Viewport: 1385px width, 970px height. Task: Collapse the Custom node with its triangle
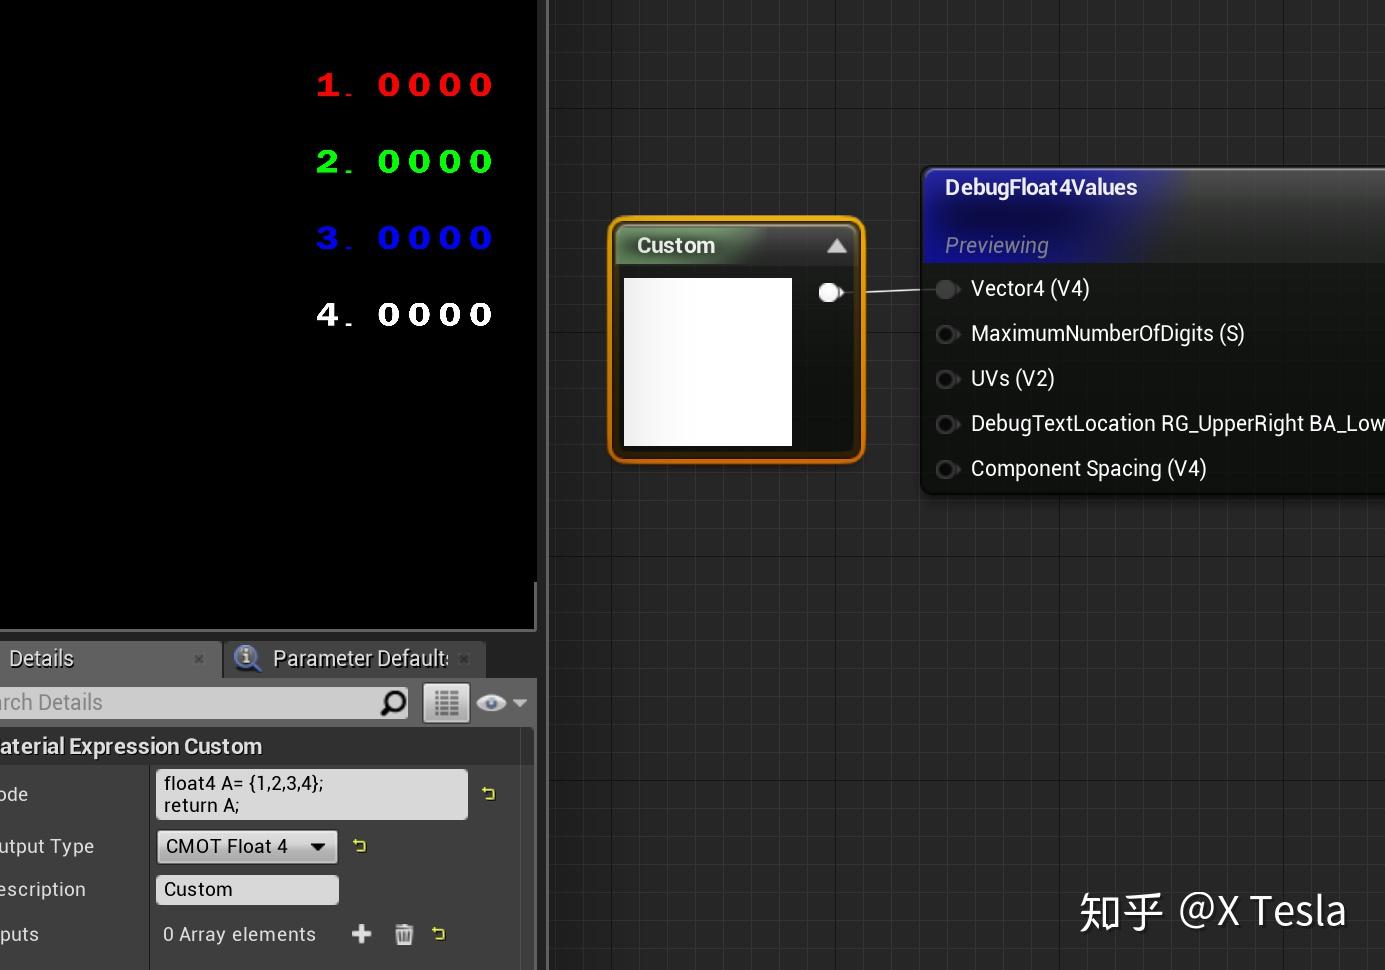tap(837, 245)
